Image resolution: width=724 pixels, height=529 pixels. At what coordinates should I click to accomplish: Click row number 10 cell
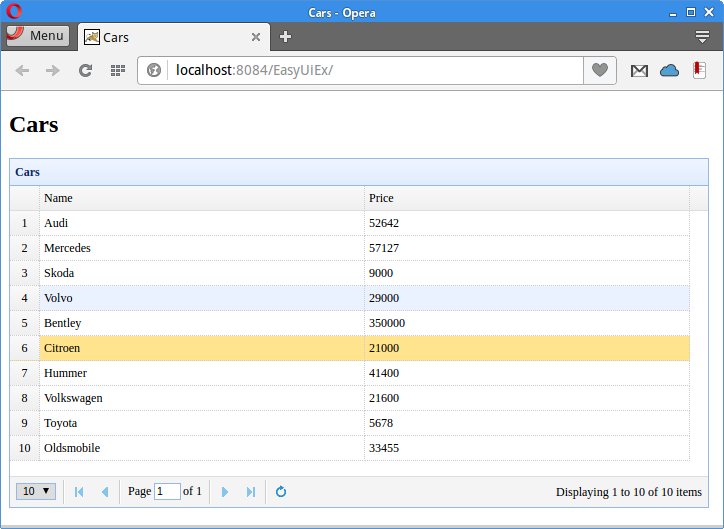coord(24,447)
